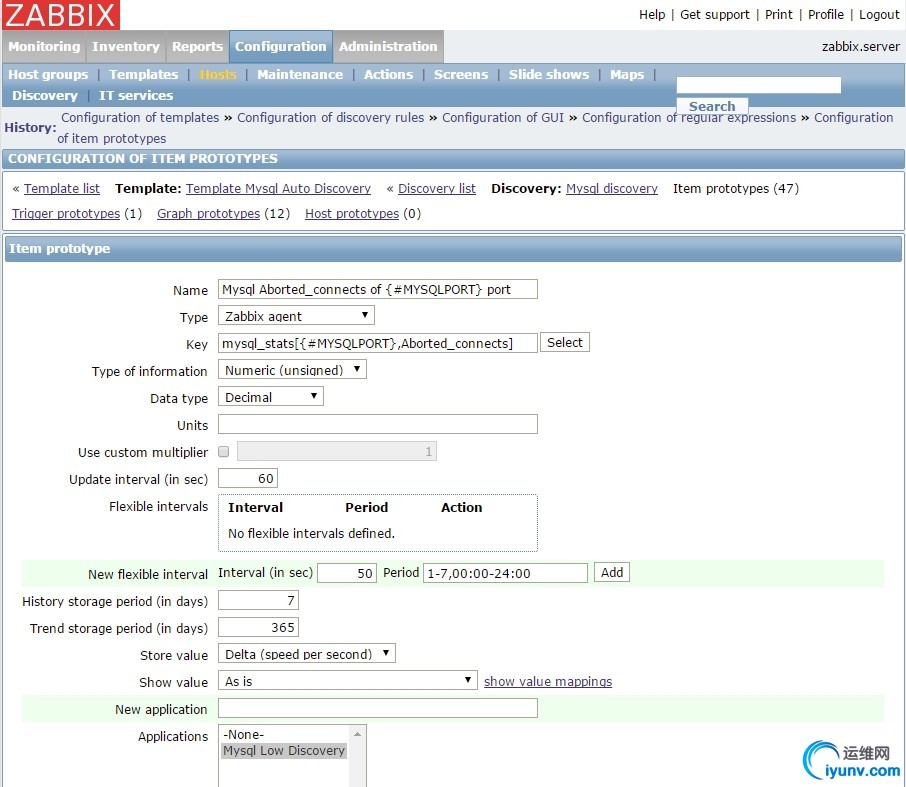The image size is (906, 787).
Task: Open Maintenance submenu
Action: 300,75
